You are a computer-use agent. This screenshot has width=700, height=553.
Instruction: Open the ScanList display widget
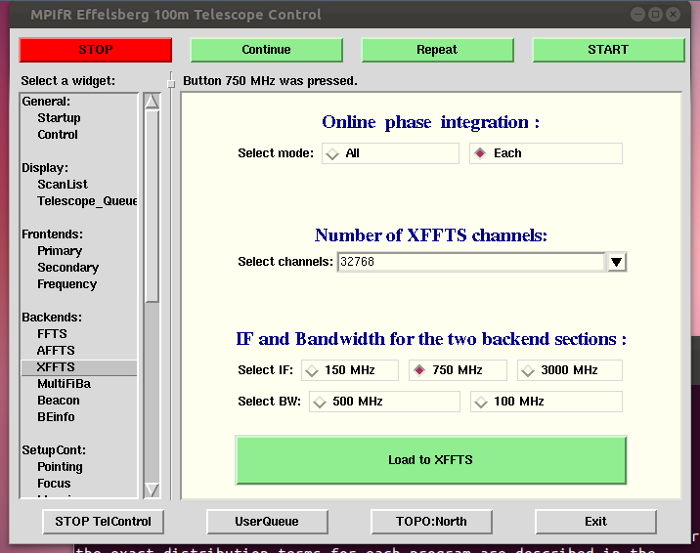62,184
